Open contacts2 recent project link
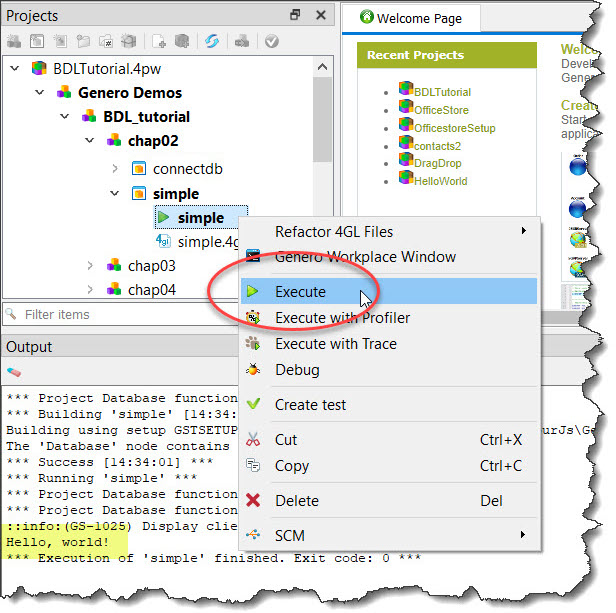 [437, 146]
